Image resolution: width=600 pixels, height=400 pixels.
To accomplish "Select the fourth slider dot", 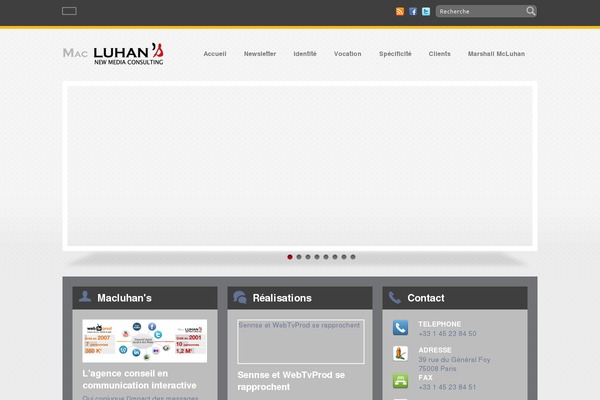I will (317, 257).
